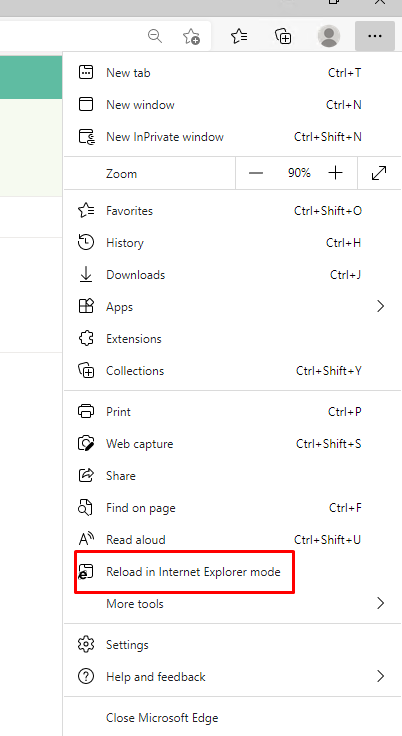This screenshot has height=736, width=402.
Task: Select New tab menu entry
Action: coord(232,73)
